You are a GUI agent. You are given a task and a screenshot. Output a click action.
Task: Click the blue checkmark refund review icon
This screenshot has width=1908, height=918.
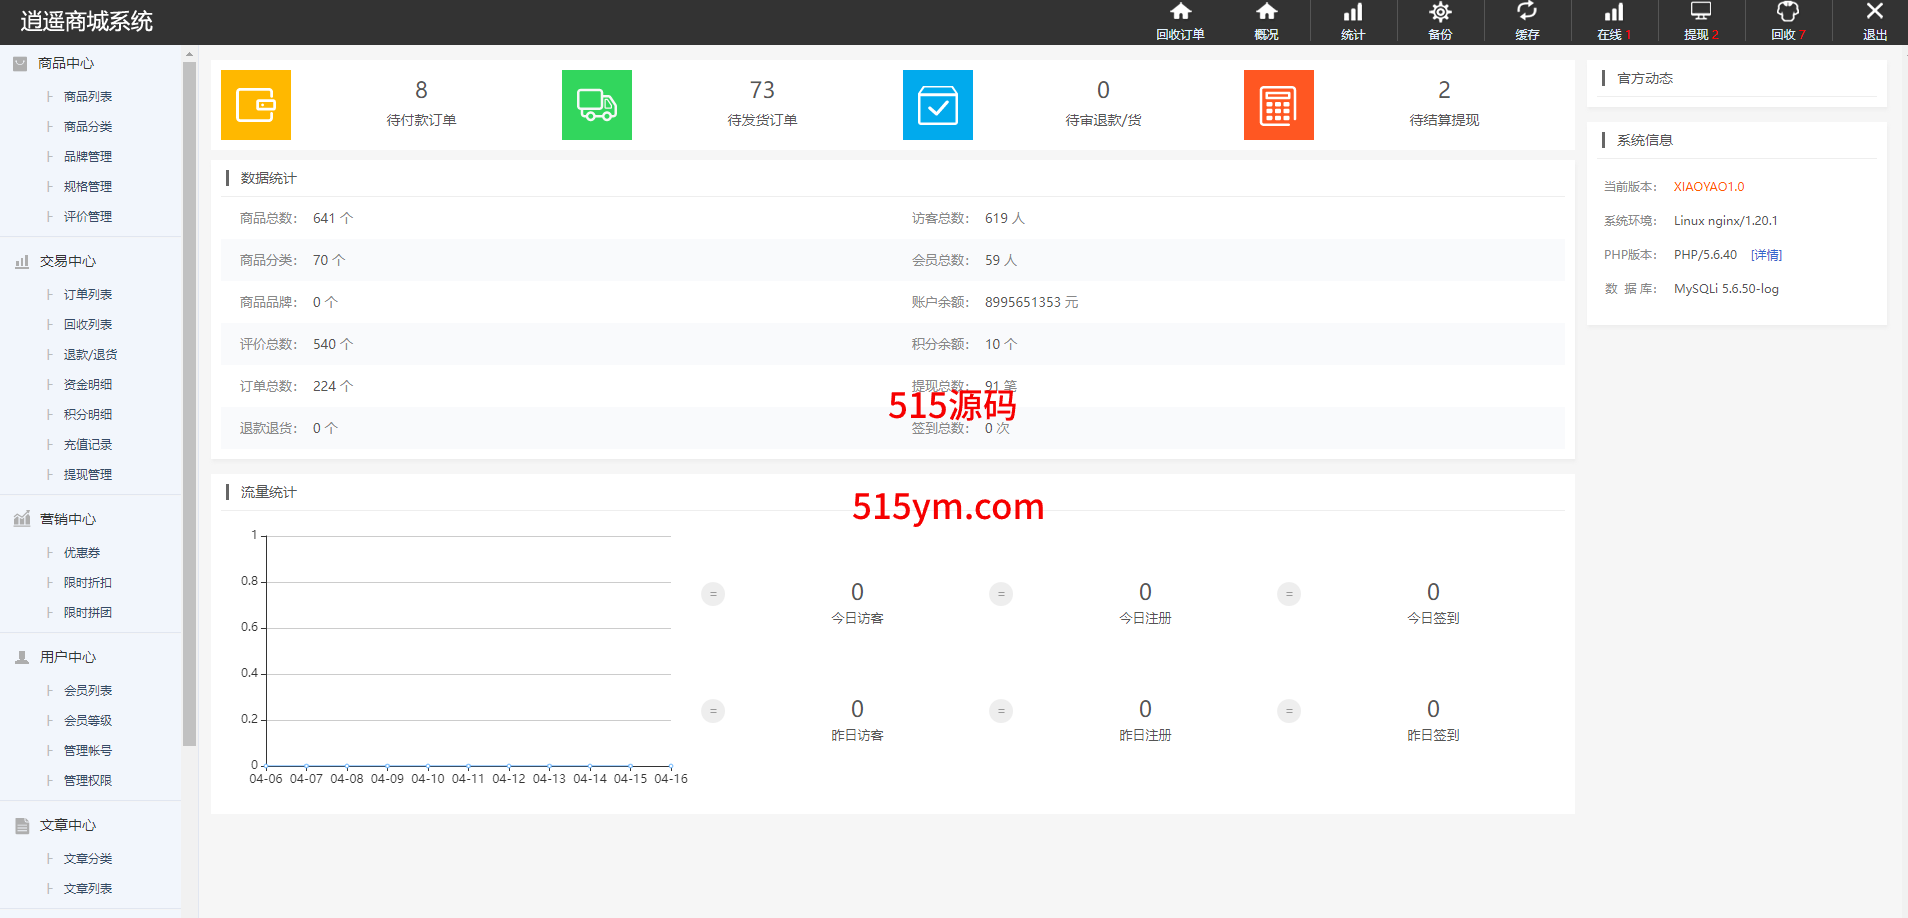[938, 105]
